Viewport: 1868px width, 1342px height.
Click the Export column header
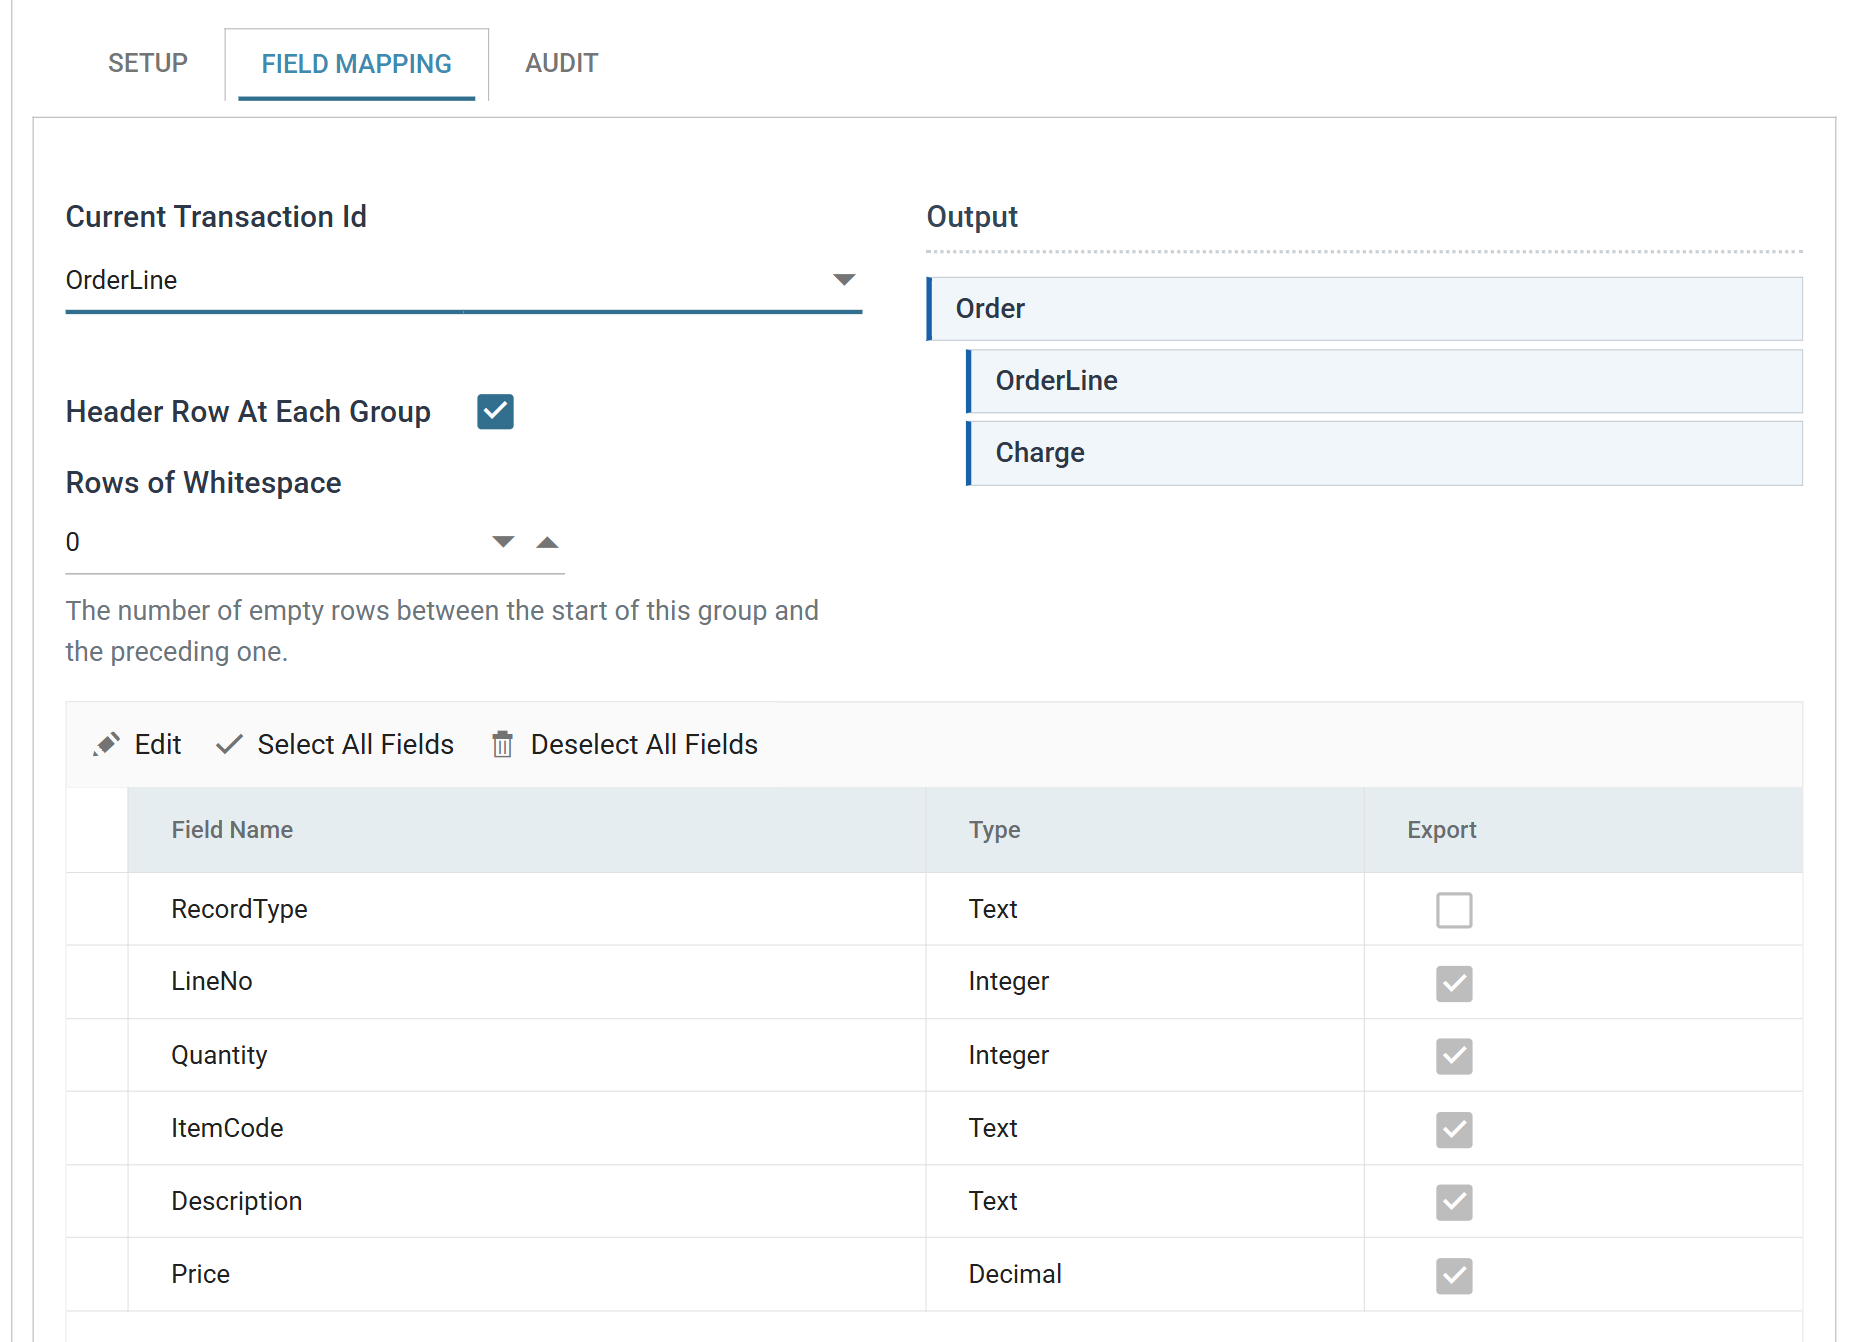(x=1583, y=830)
